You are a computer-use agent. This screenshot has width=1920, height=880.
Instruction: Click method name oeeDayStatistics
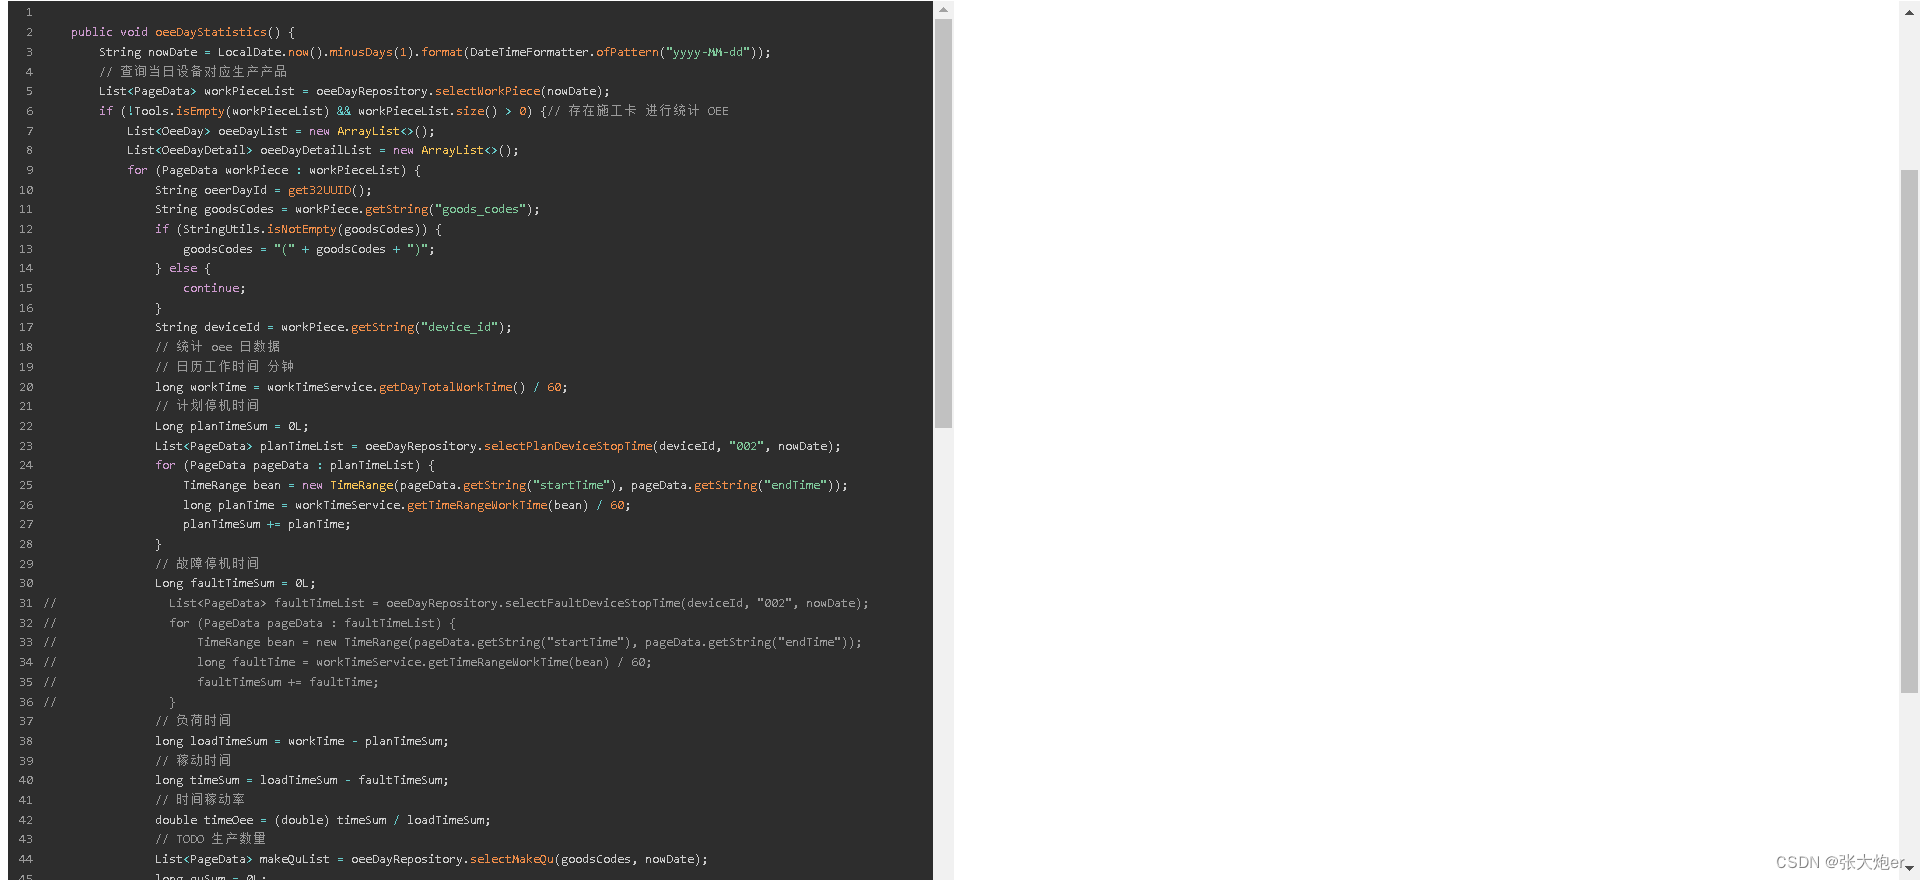210,32
